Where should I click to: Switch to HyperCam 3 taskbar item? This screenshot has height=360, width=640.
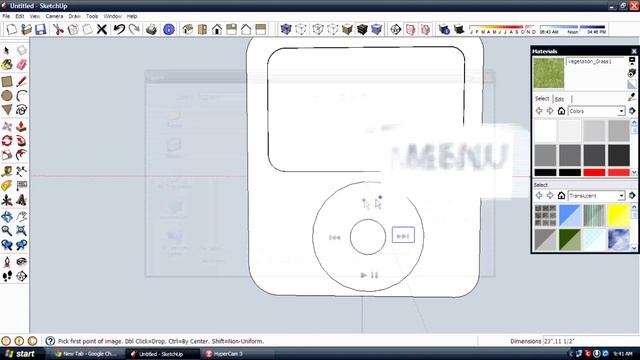[x=238, y=354]
